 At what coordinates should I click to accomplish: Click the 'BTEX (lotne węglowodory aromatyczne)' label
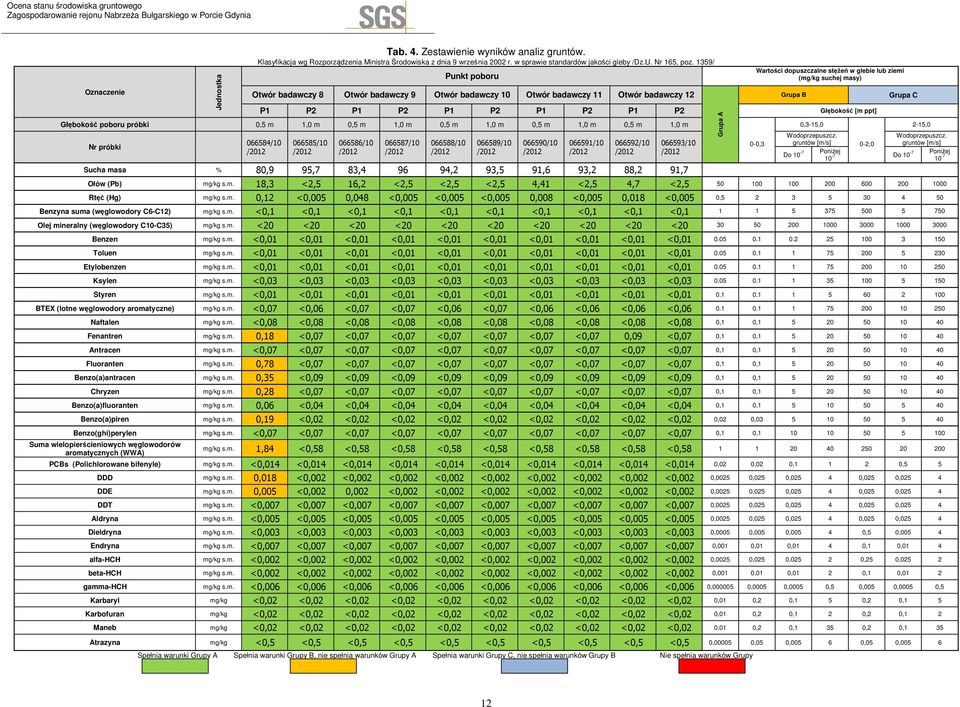coord(105,309)
